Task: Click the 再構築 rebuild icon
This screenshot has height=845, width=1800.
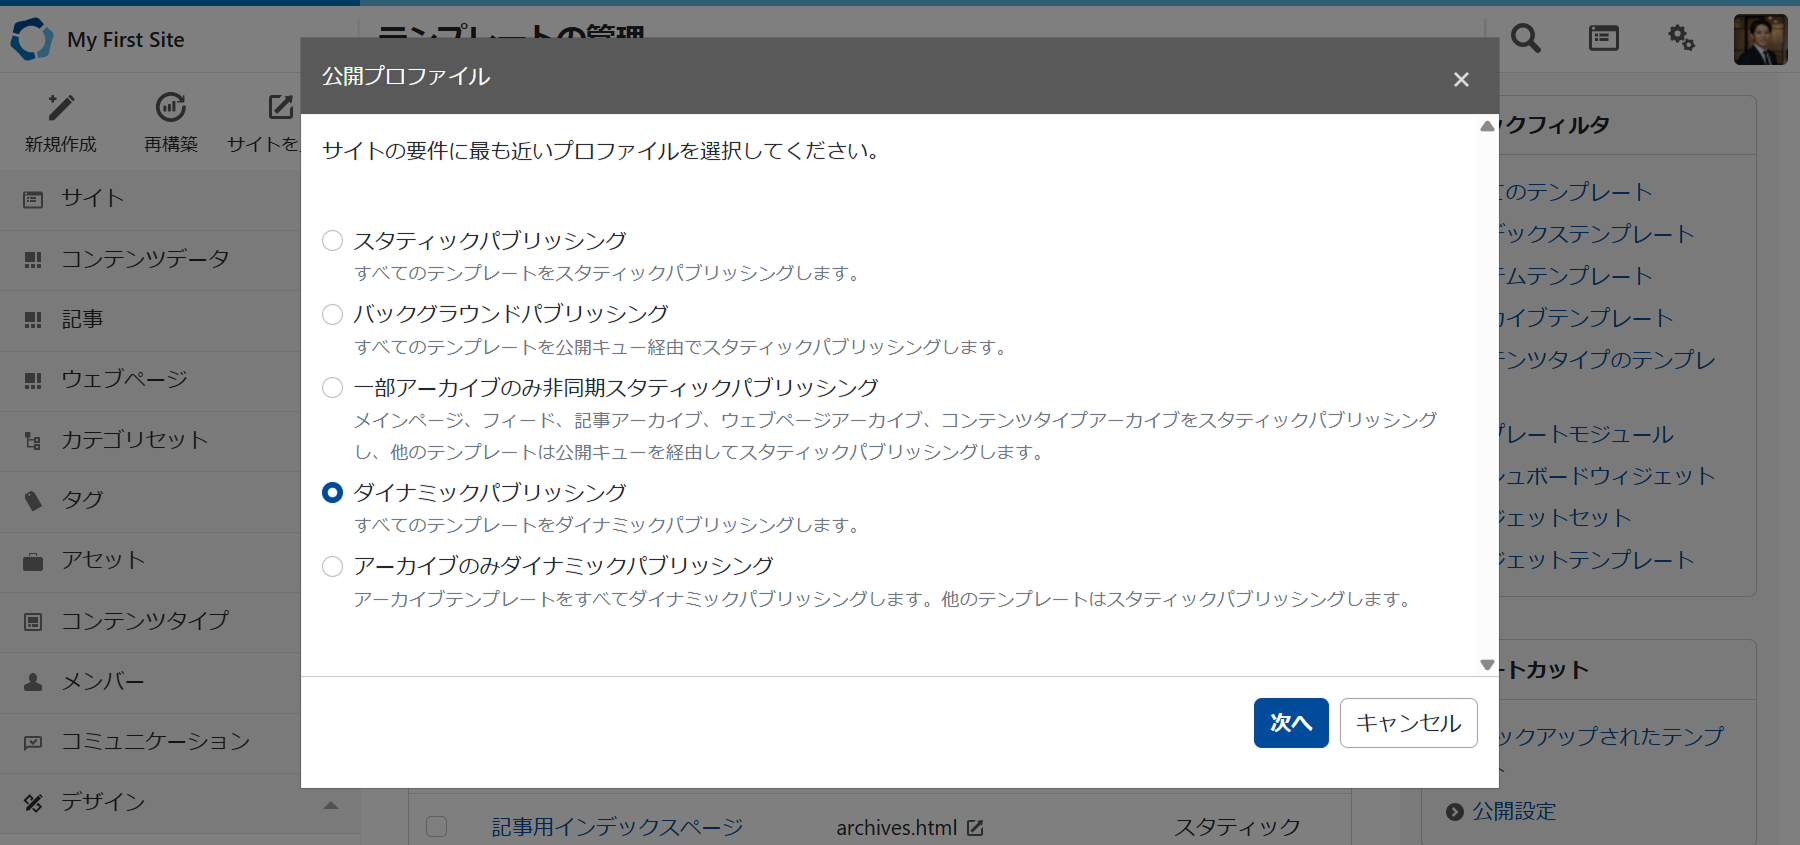Action: [x=171, y=107]
